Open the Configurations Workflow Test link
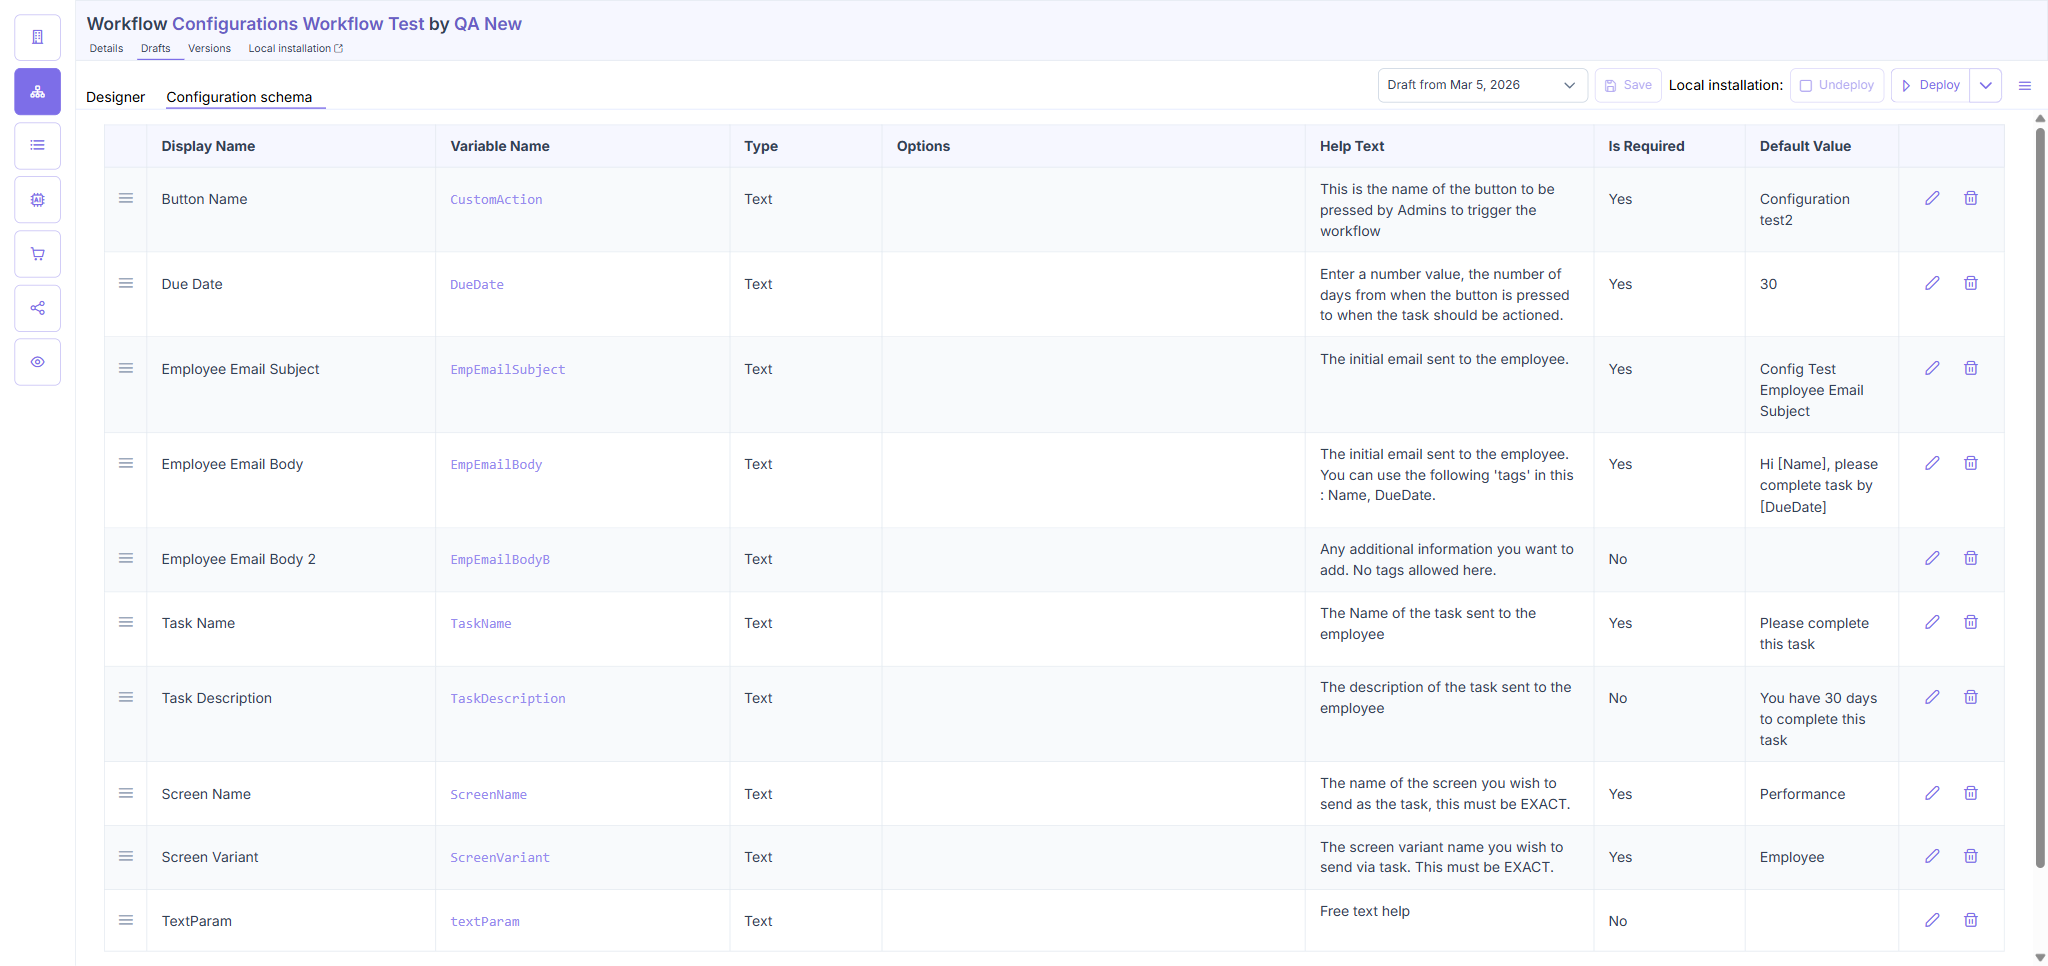The width and height of the screenshot is (2048, 966). tap(298, 23)
